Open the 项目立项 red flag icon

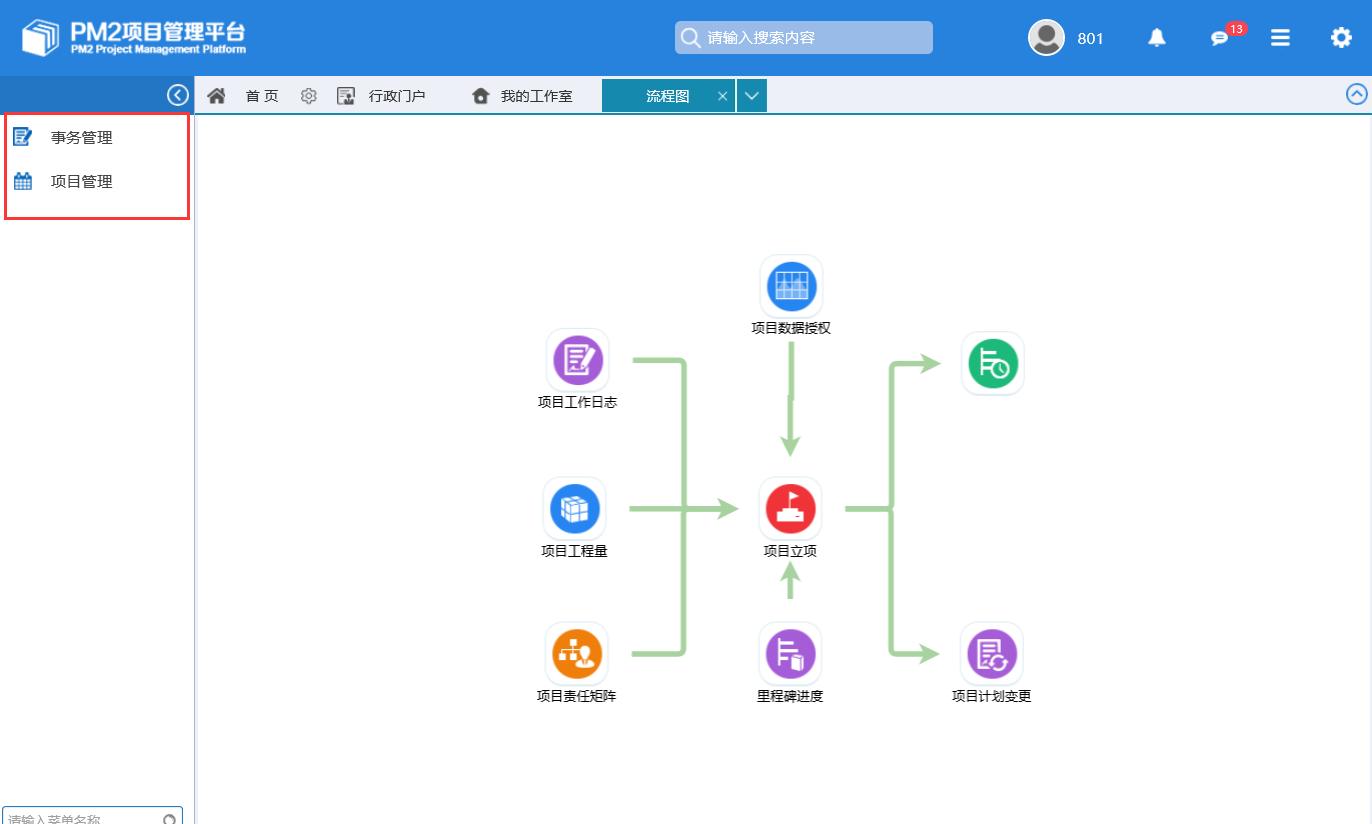[x=790, y=508]
